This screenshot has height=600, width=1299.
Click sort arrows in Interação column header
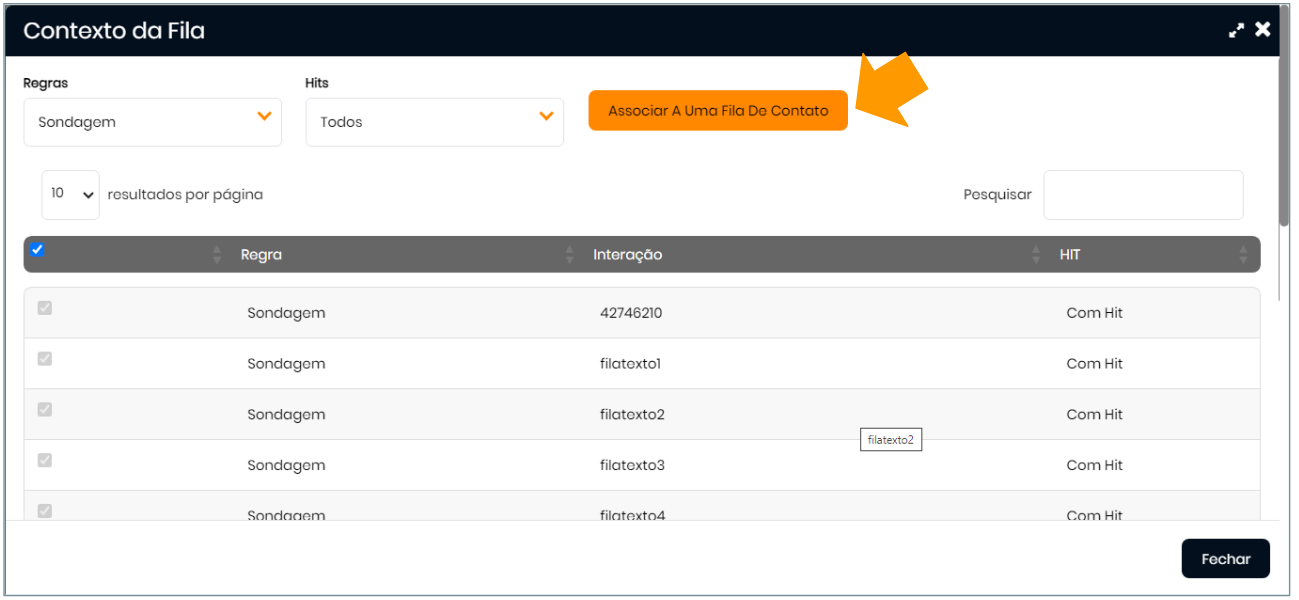point(1036,255)
